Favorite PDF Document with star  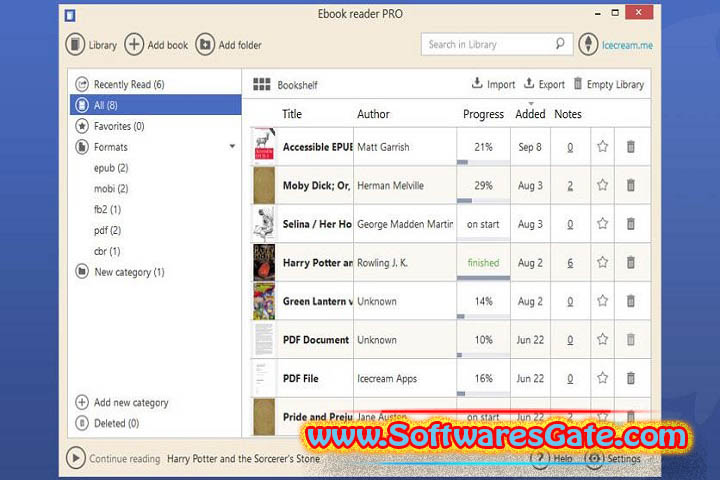[602, 339]
